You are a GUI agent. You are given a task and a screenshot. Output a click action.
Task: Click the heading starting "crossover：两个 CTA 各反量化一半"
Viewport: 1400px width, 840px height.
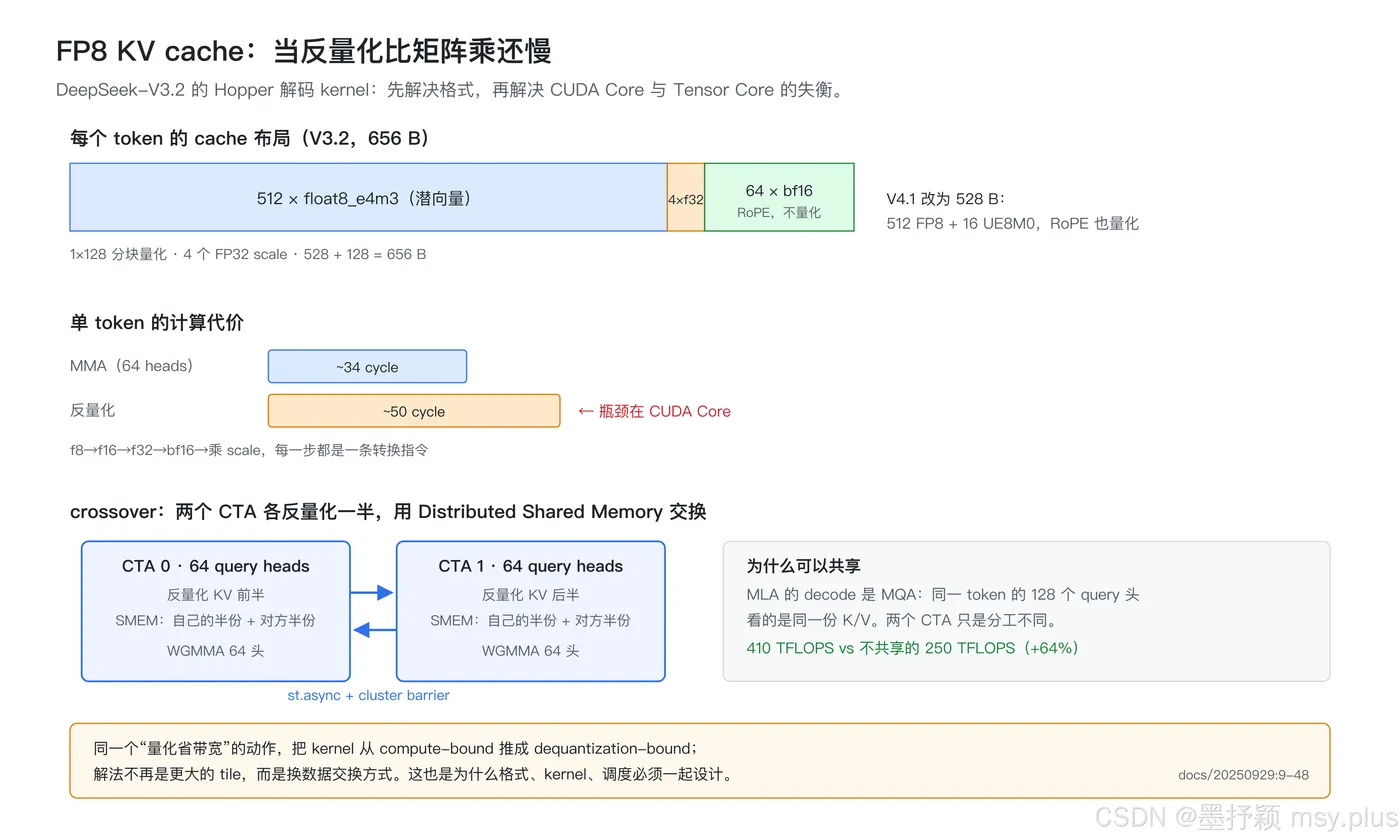click(388, 511)
